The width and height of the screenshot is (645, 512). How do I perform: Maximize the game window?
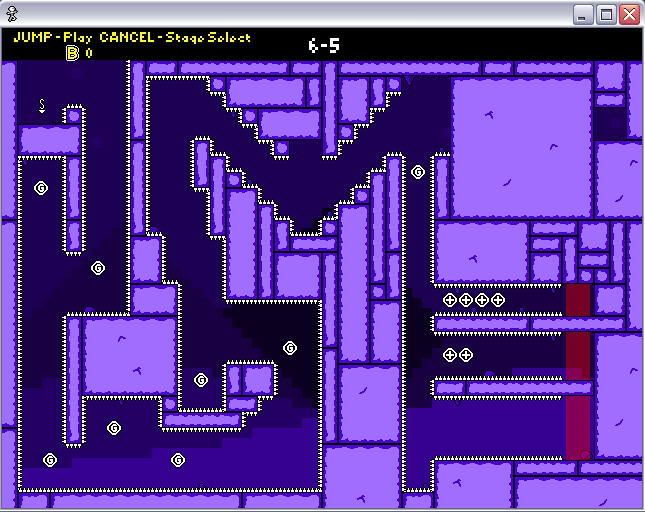coord(607,14)
